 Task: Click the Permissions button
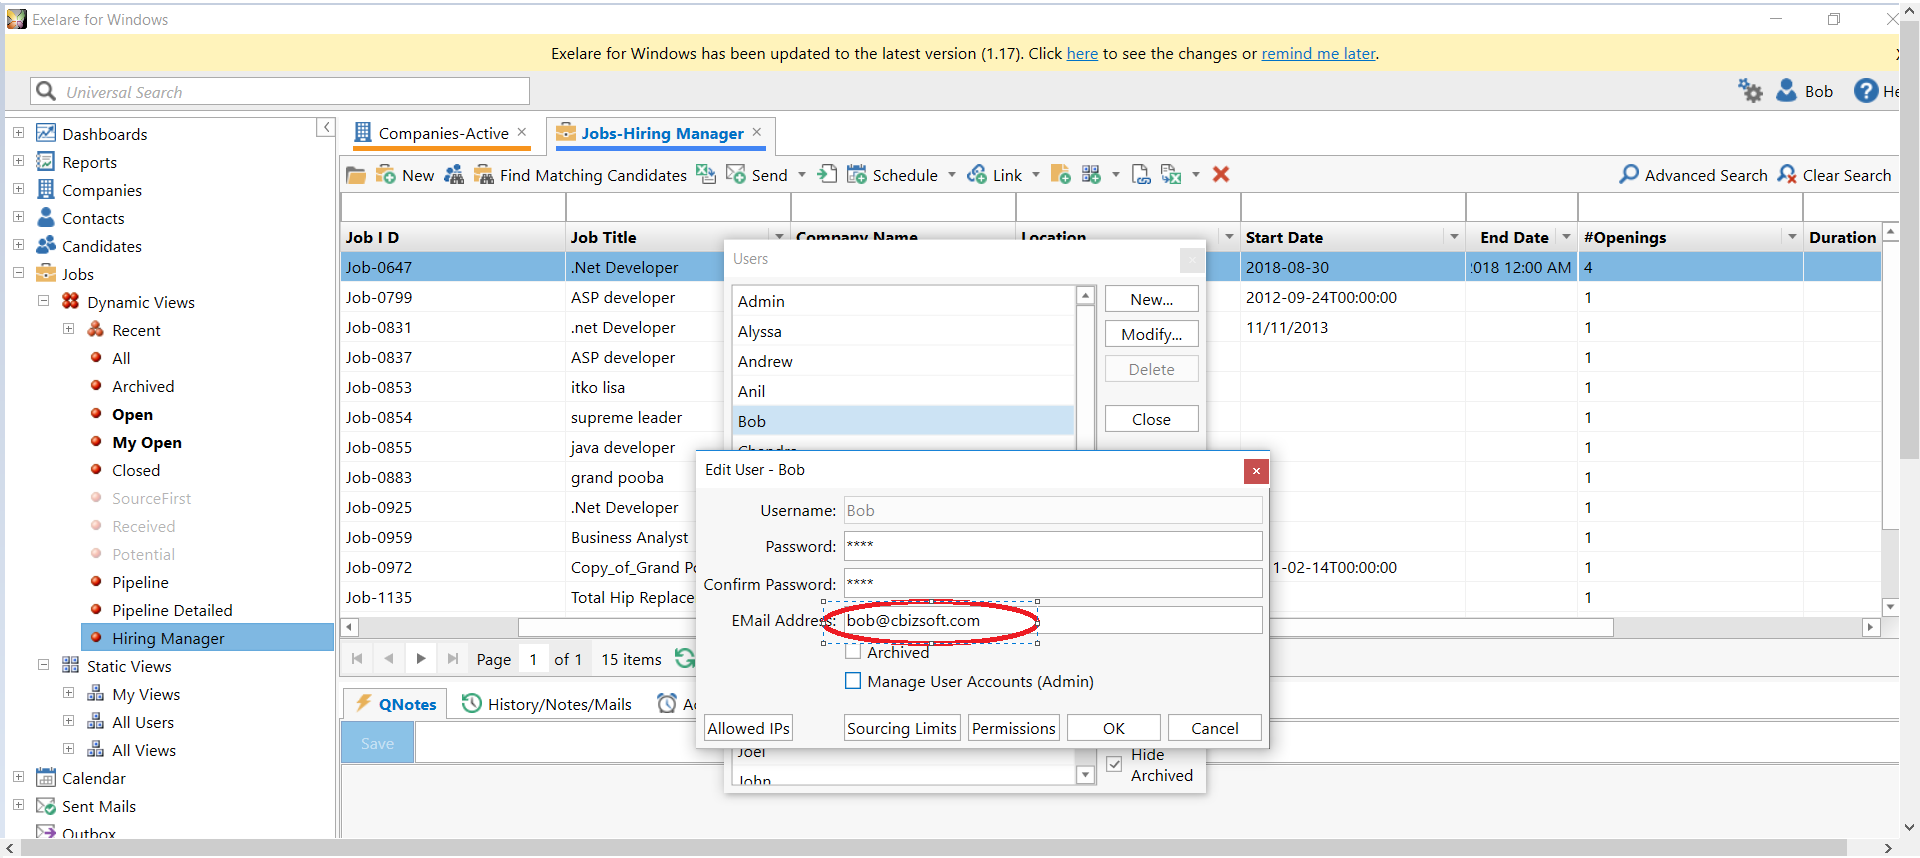[x=1014, y=728]
